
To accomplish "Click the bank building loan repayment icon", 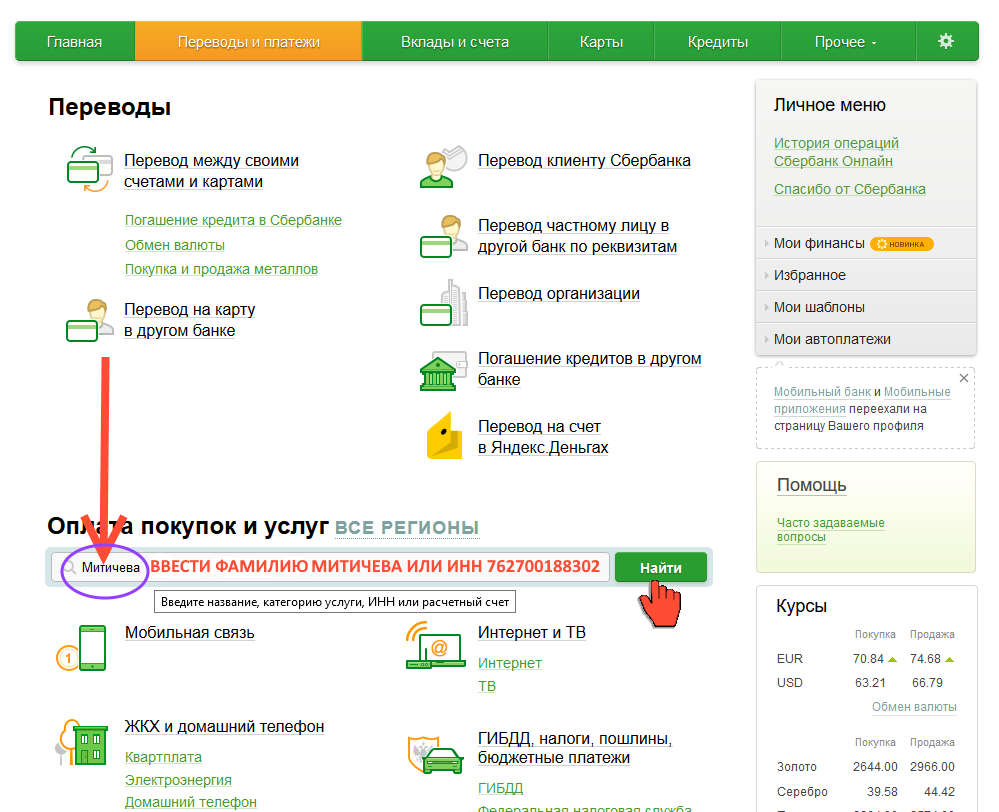I will pos(443,370).
